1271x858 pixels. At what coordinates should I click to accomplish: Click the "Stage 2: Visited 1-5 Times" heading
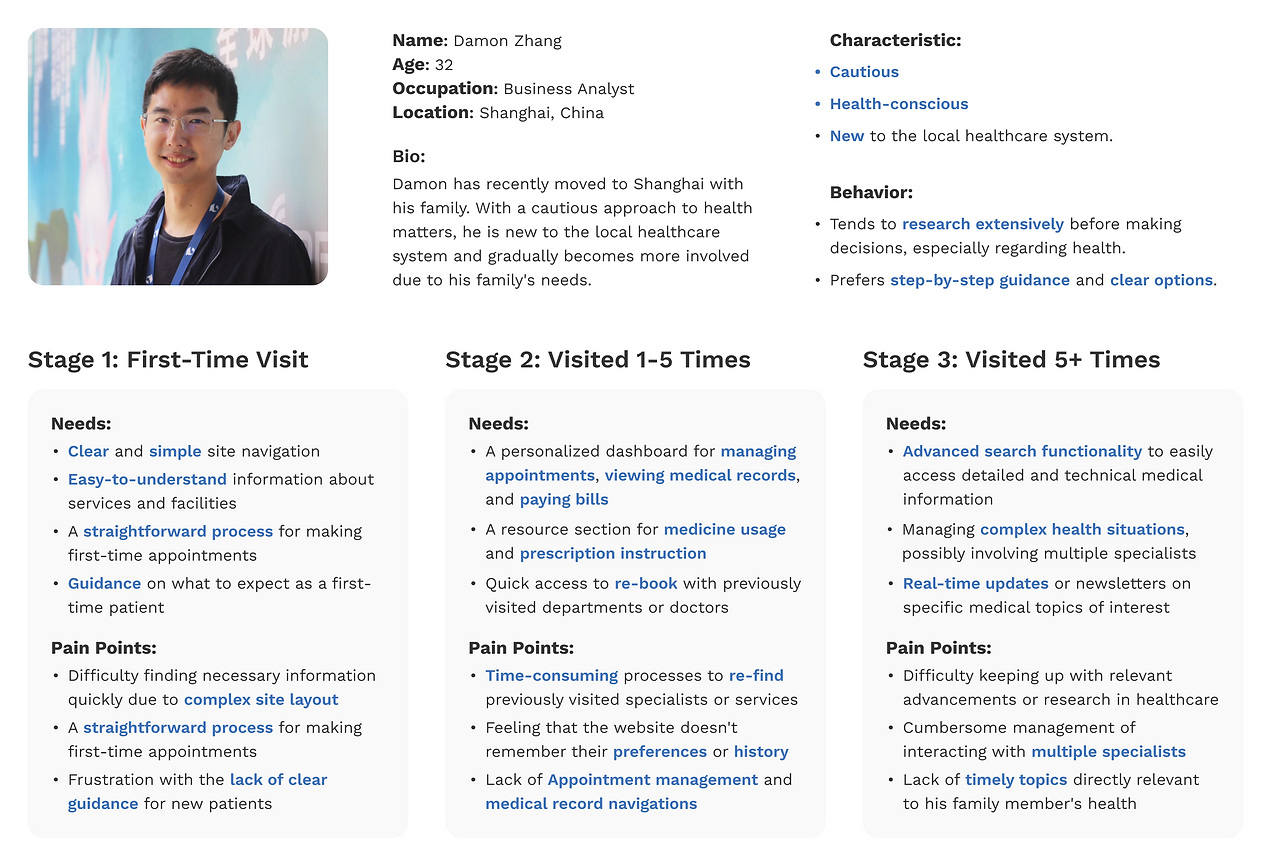(x=597, y=360)
